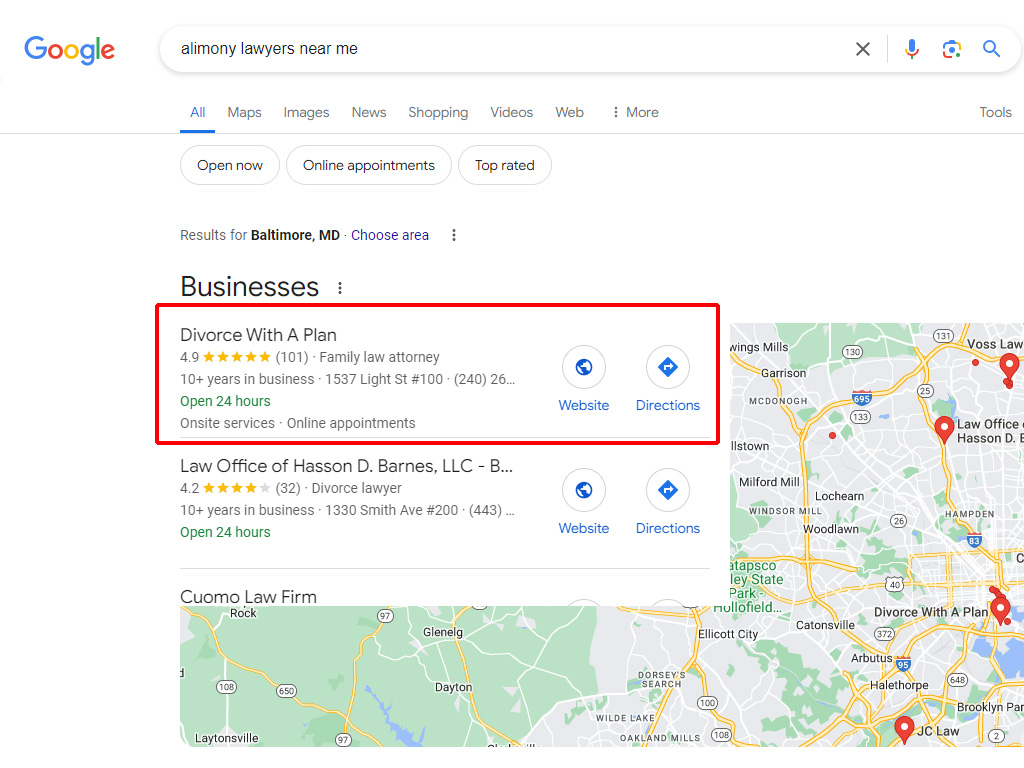Get Directions to Divorce With A Plan
Viewport: 1024px width, 768px height.
[x=668, y=368]
